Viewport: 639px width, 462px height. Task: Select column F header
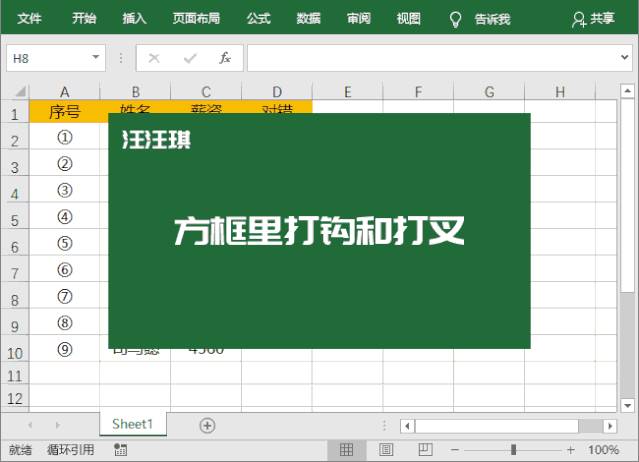(418, 92)
